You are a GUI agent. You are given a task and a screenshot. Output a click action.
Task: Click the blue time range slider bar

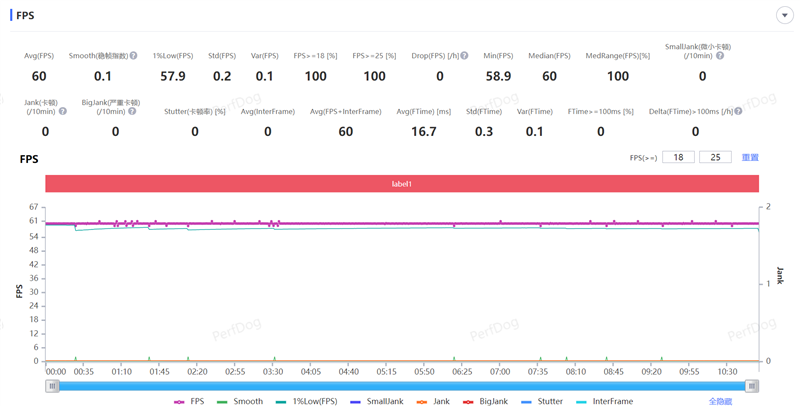pos(400,386)
